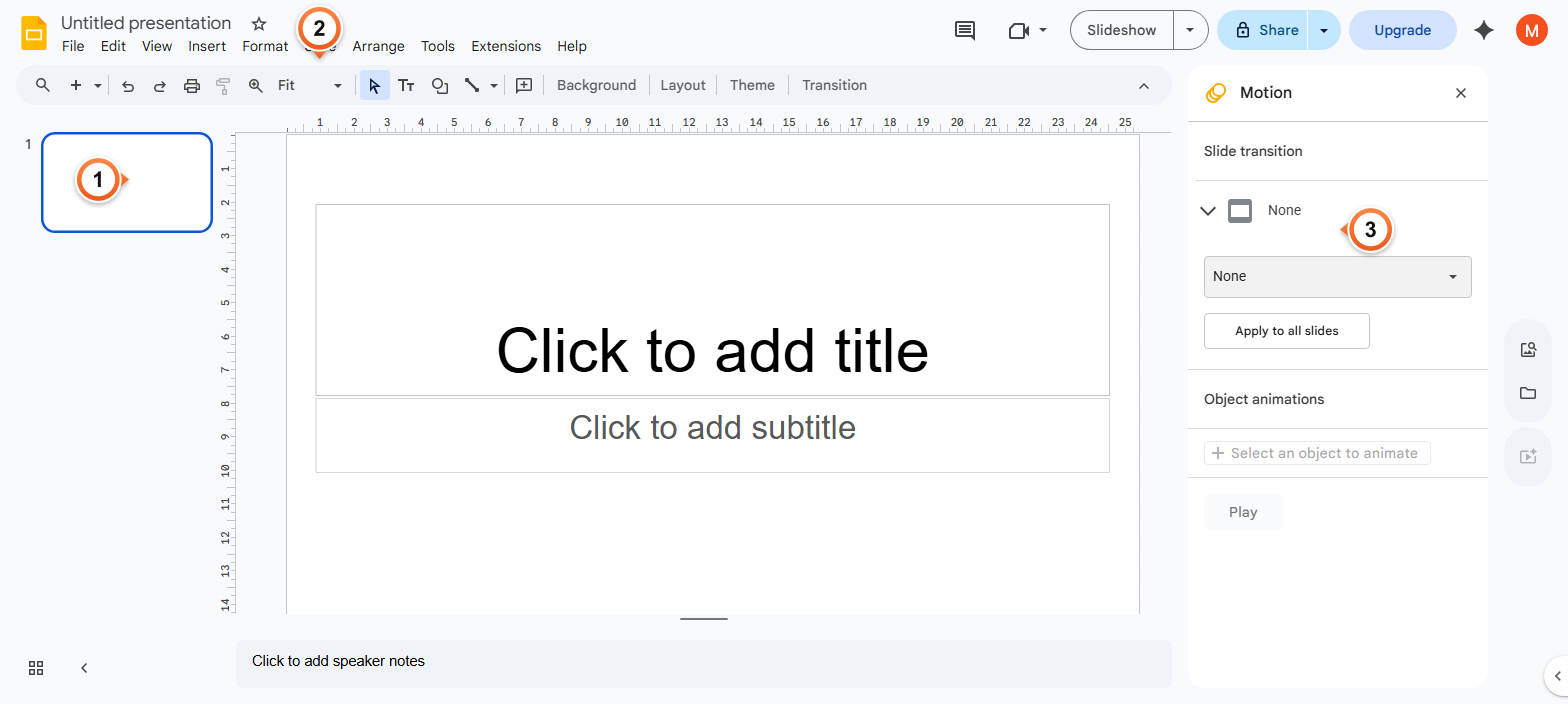This screenshot has width=1568, height=704.
Task: Click the subtitle placeholder text
Action: 712,428
